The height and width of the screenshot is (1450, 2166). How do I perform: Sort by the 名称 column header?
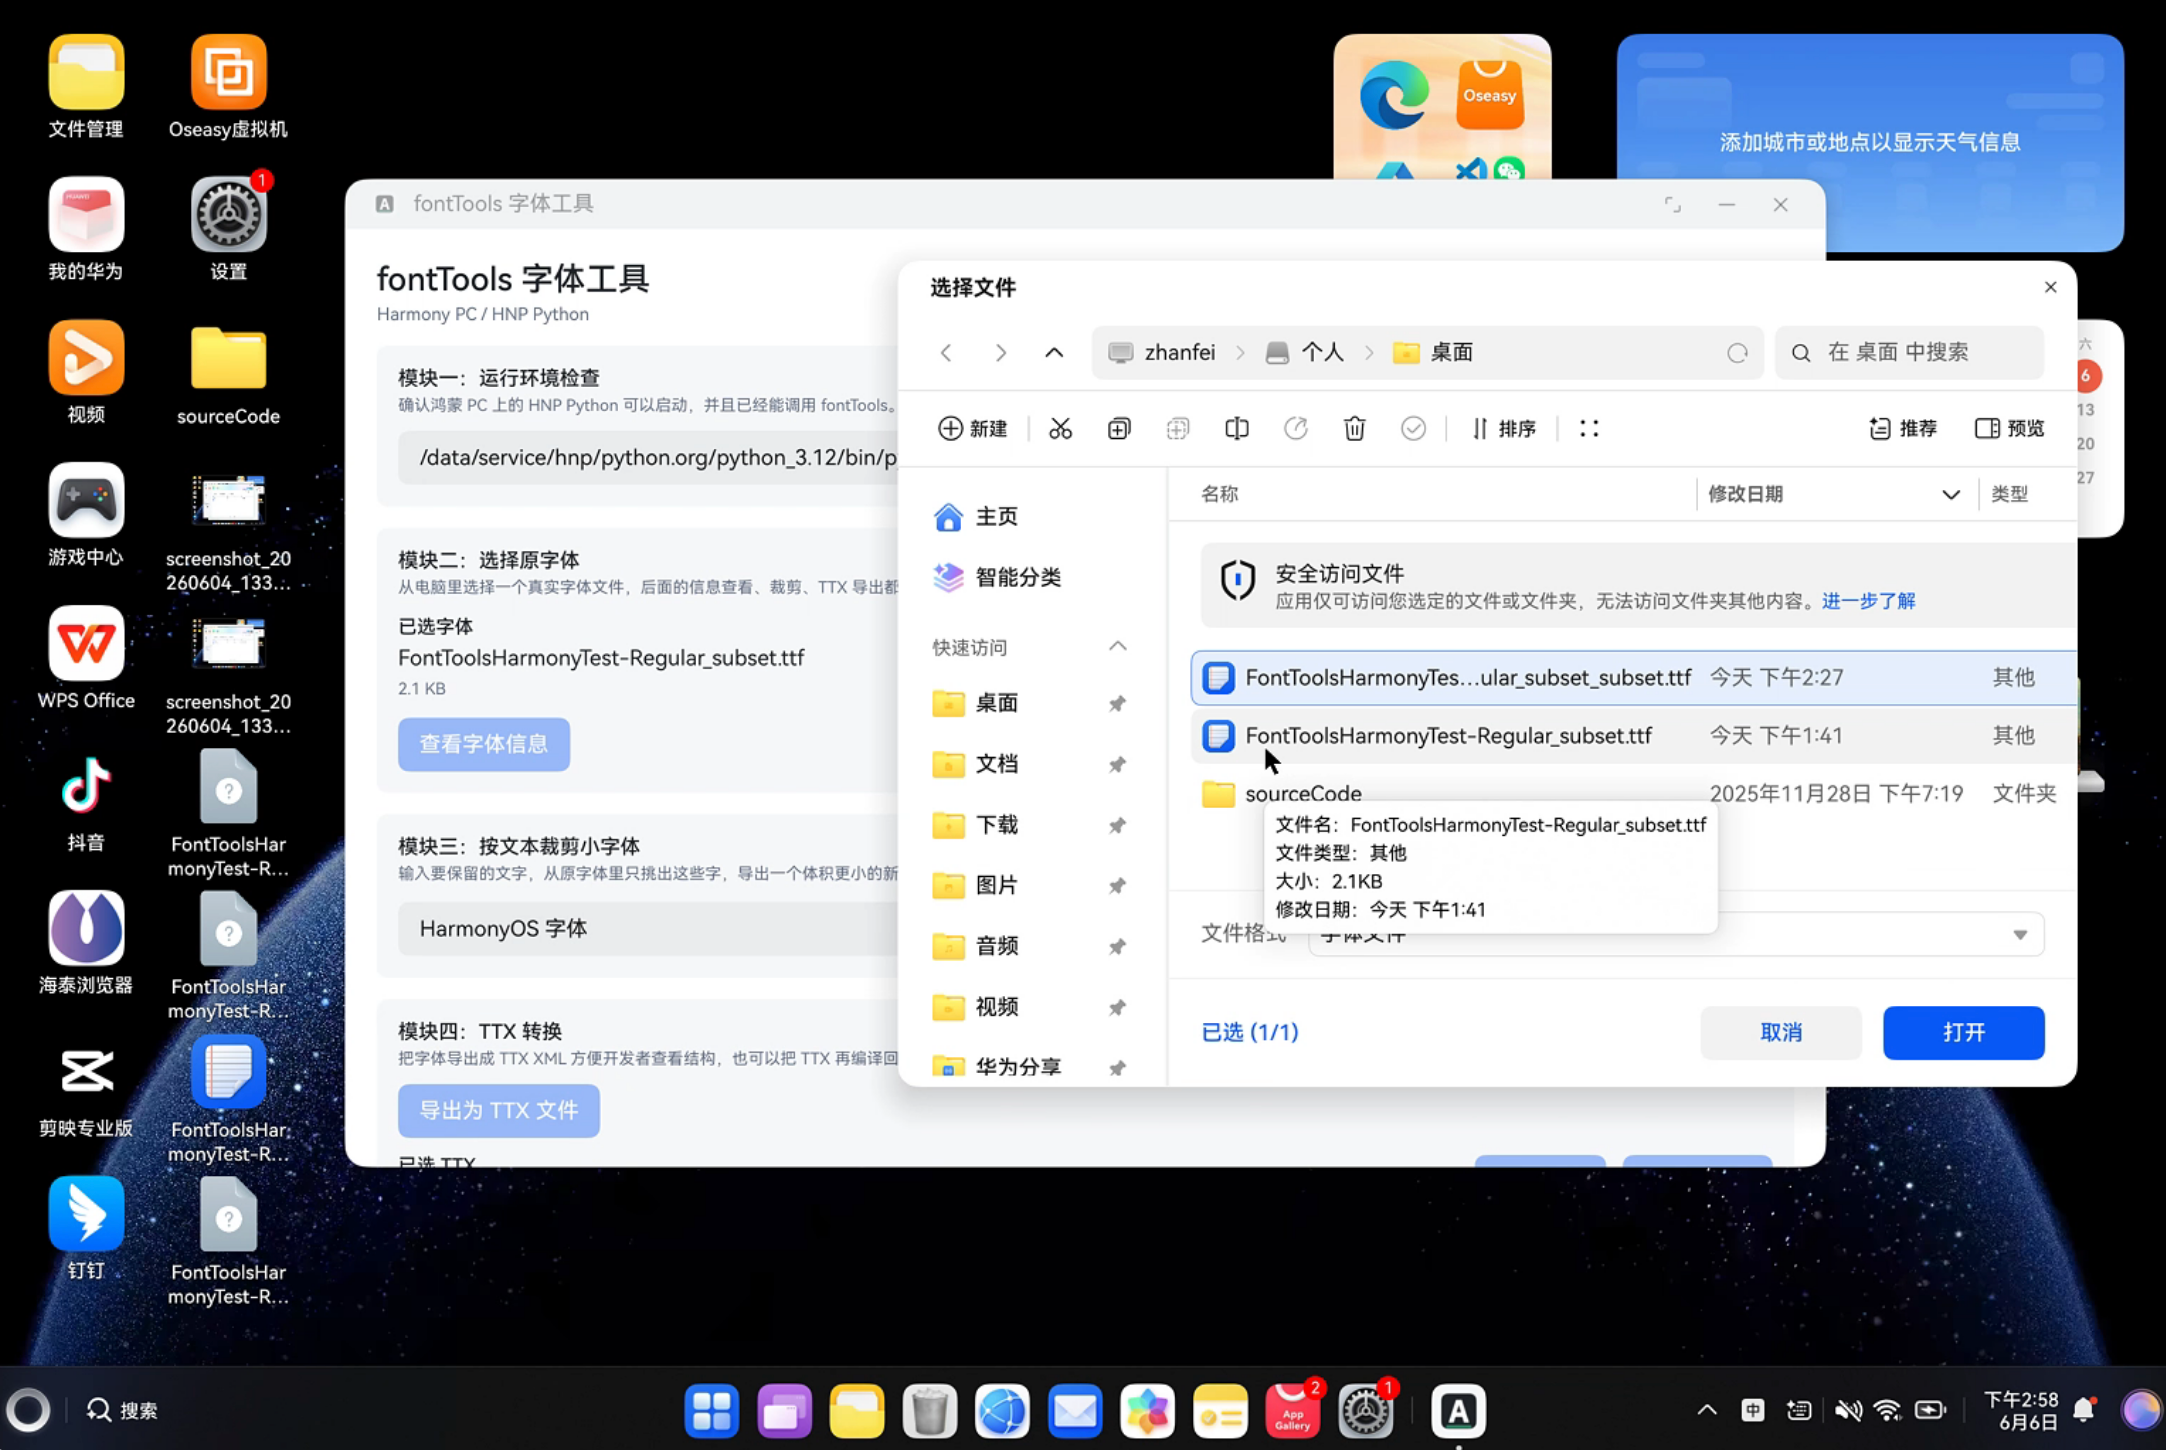[1219, 494]
